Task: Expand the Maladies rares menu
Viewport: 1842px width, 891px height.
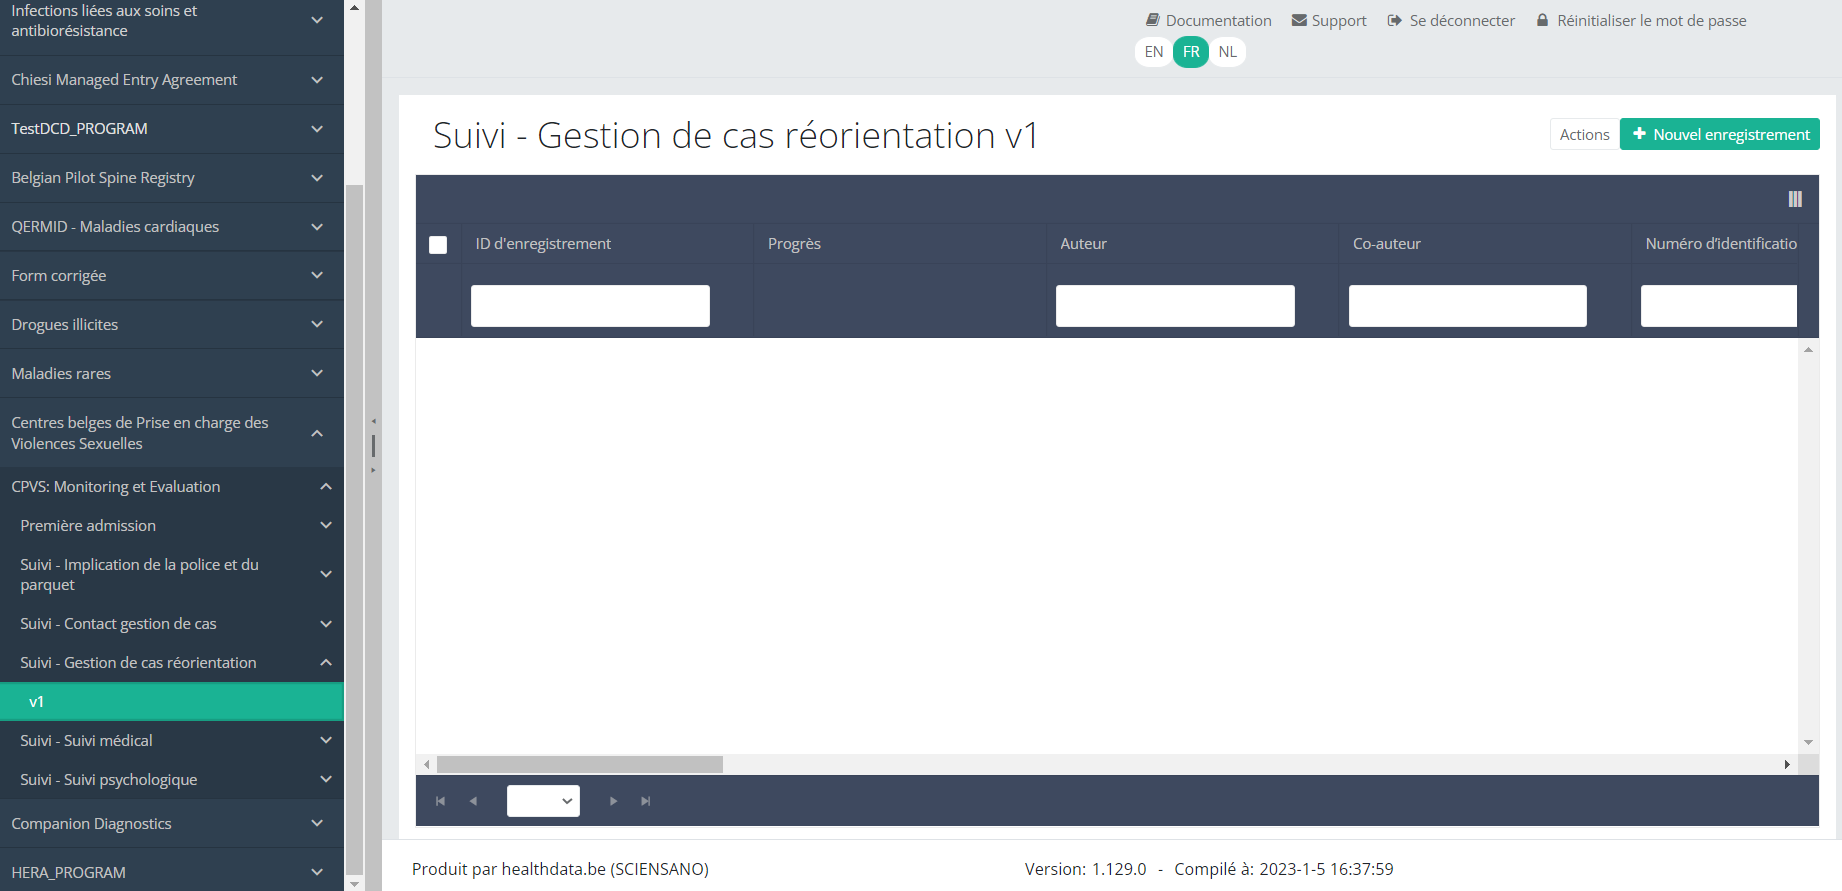Action: pos(171,374)
